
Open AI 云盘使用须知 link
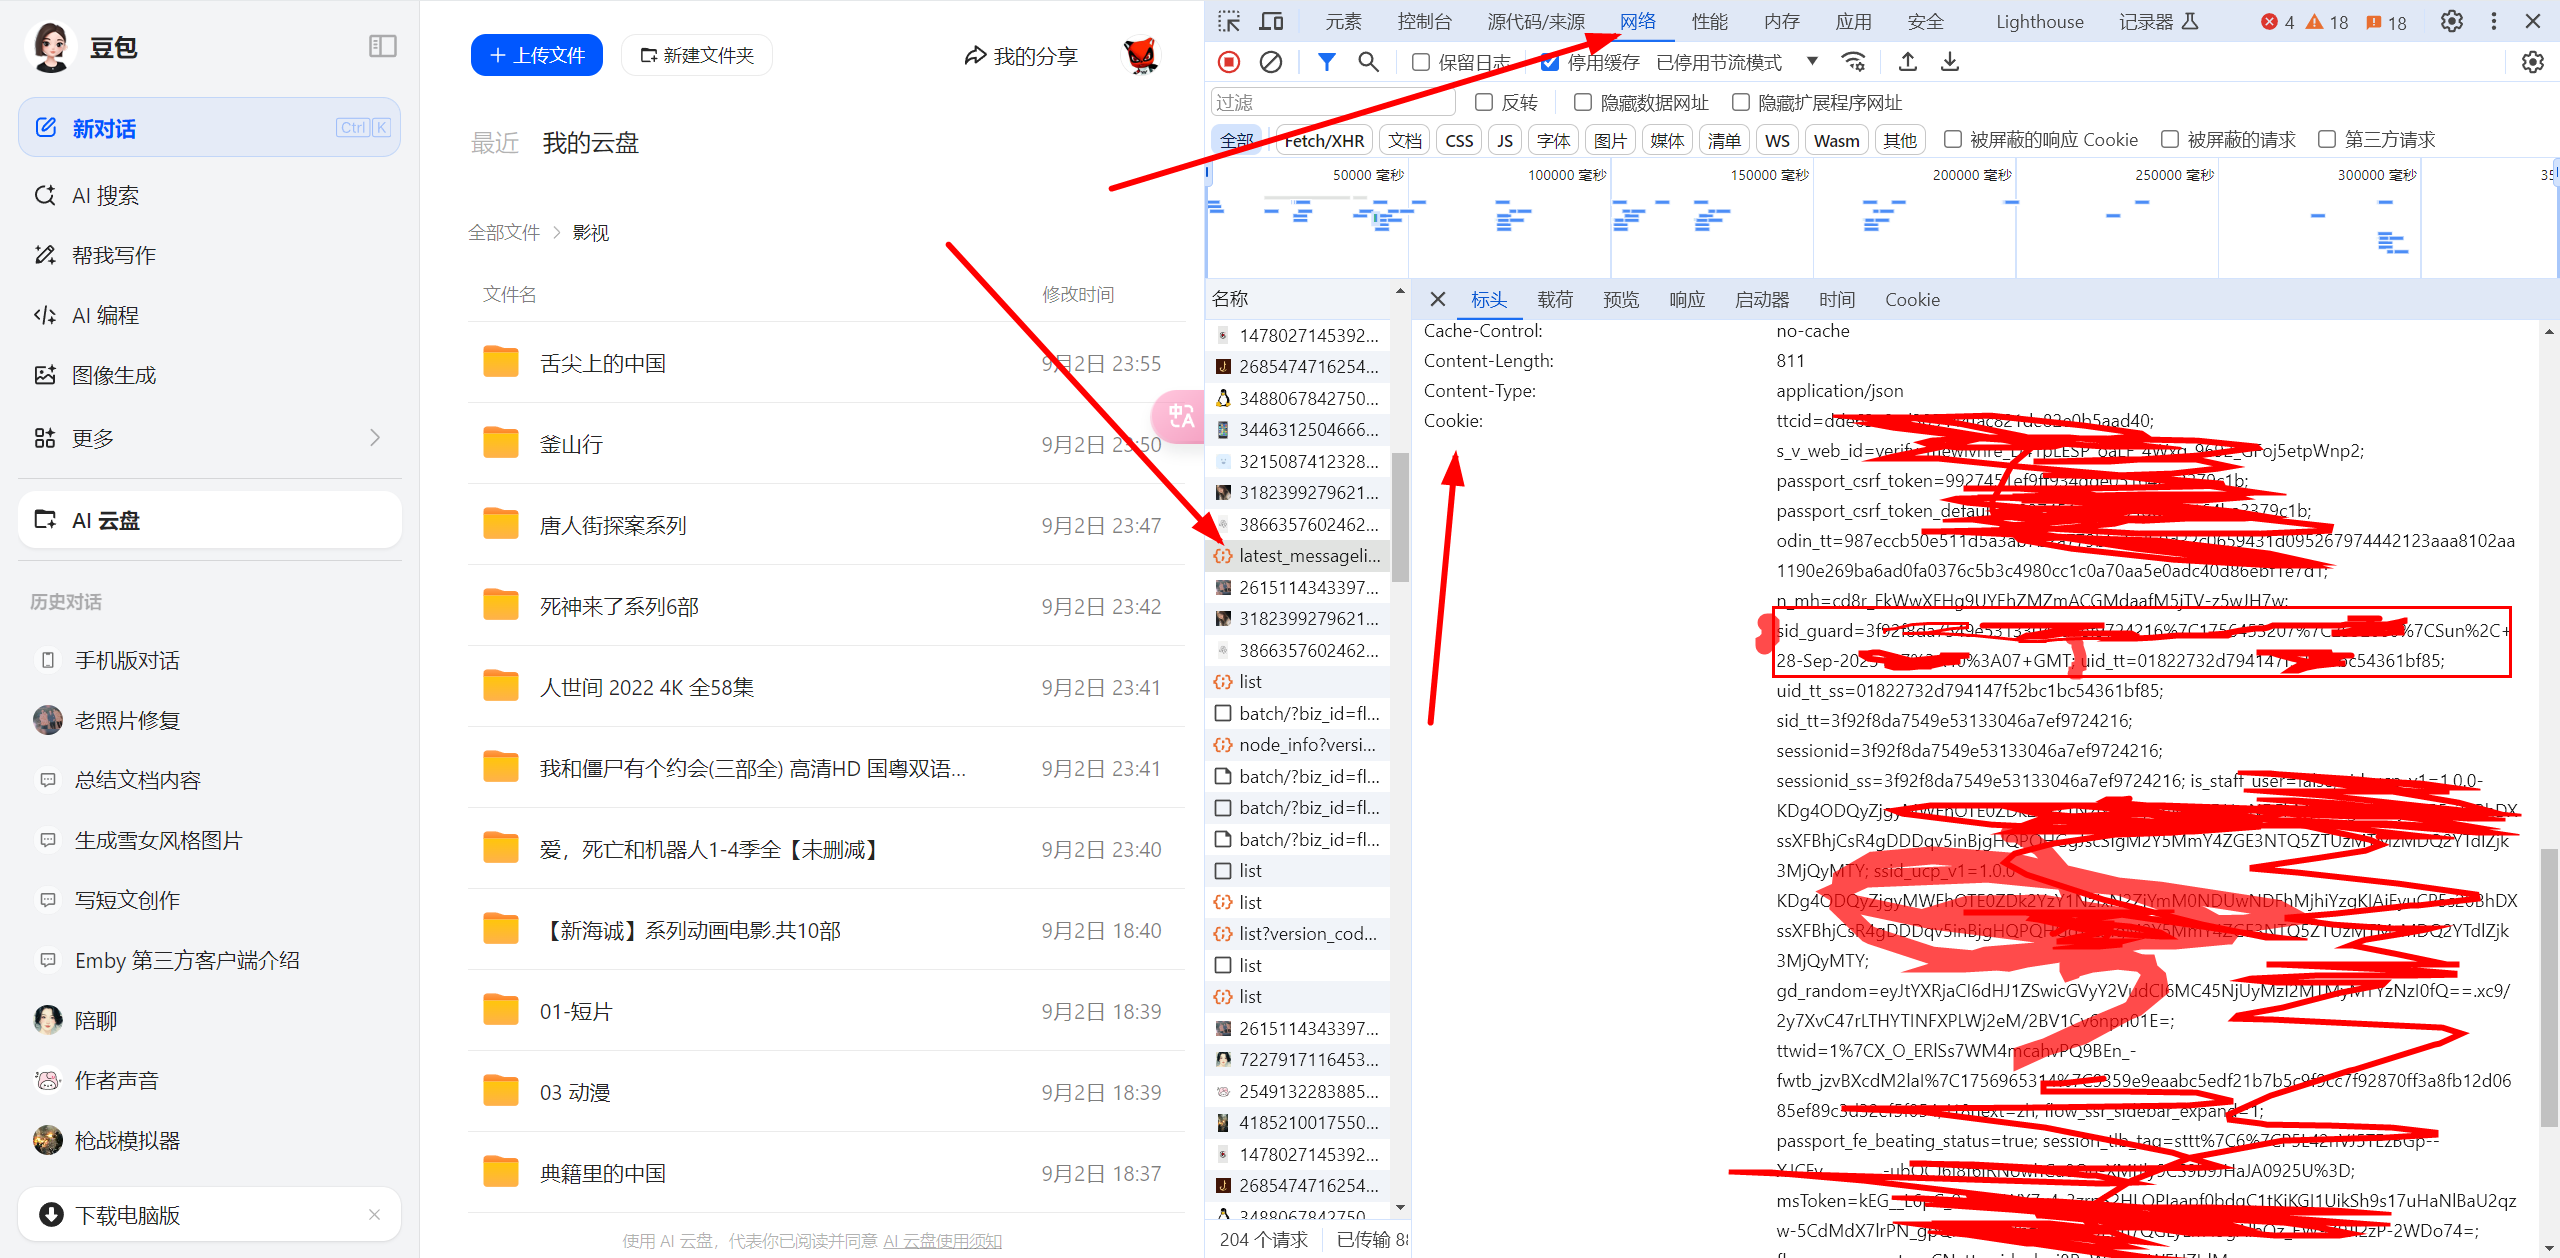(x=942, y=1240)
